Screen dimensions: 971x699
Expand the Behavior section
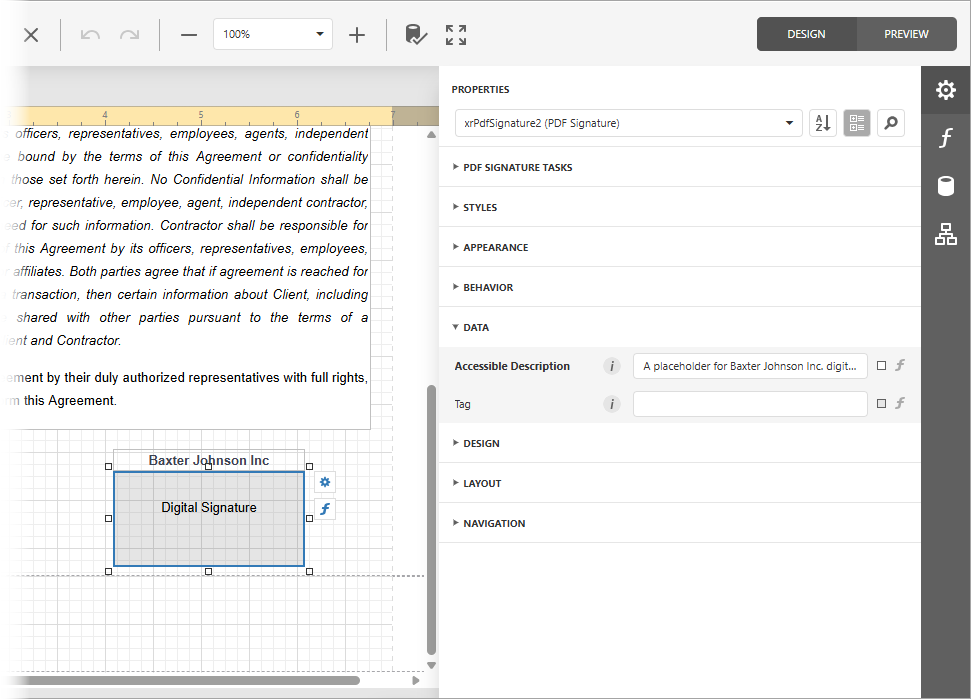[x=679, y=287]
